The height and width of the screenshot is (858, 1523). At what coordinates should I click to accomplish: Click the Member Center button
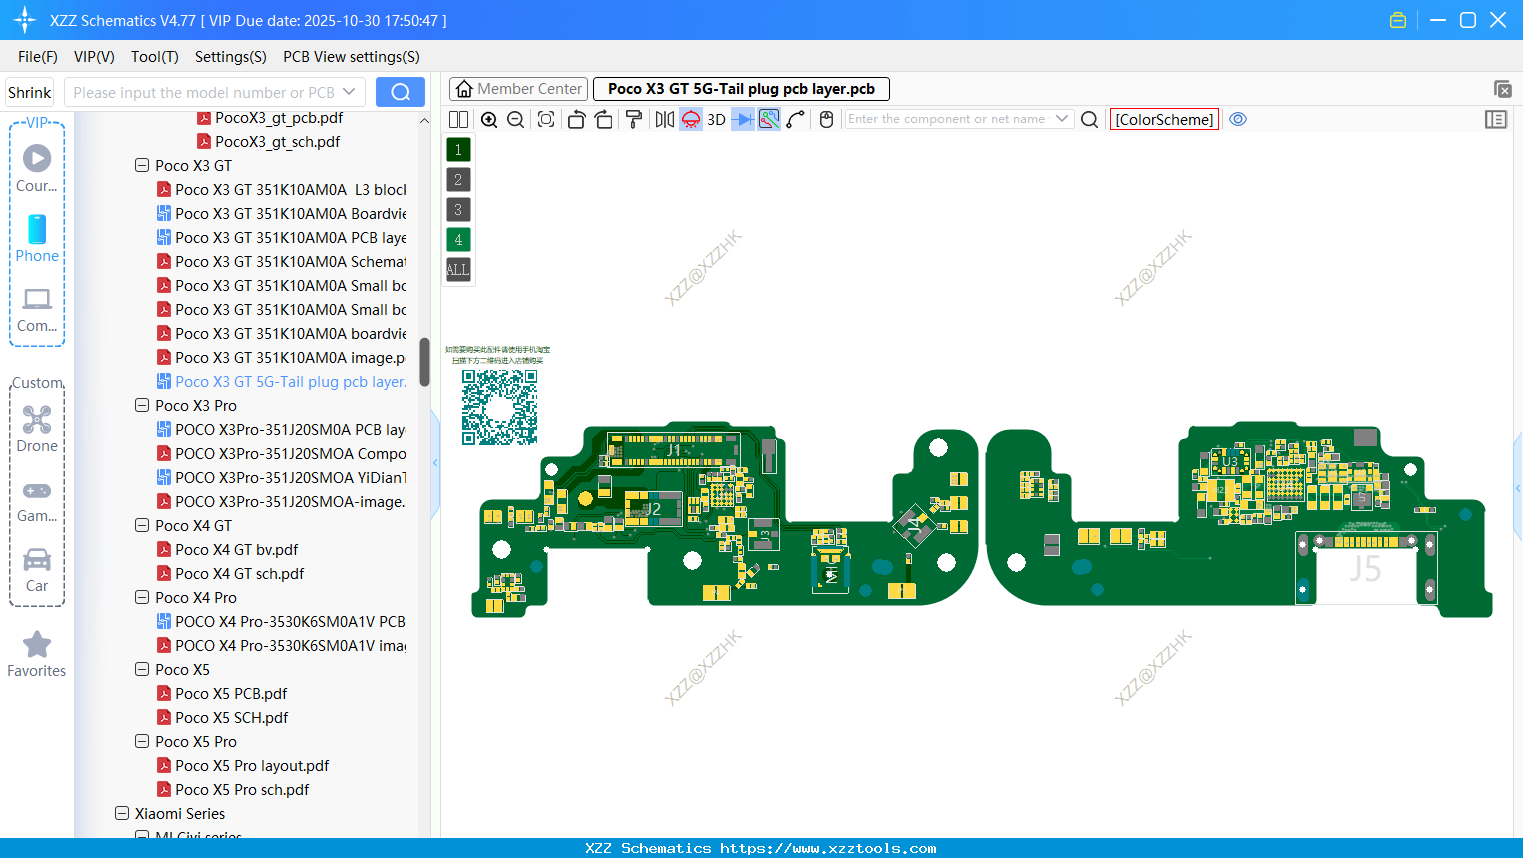click(518, 88)
